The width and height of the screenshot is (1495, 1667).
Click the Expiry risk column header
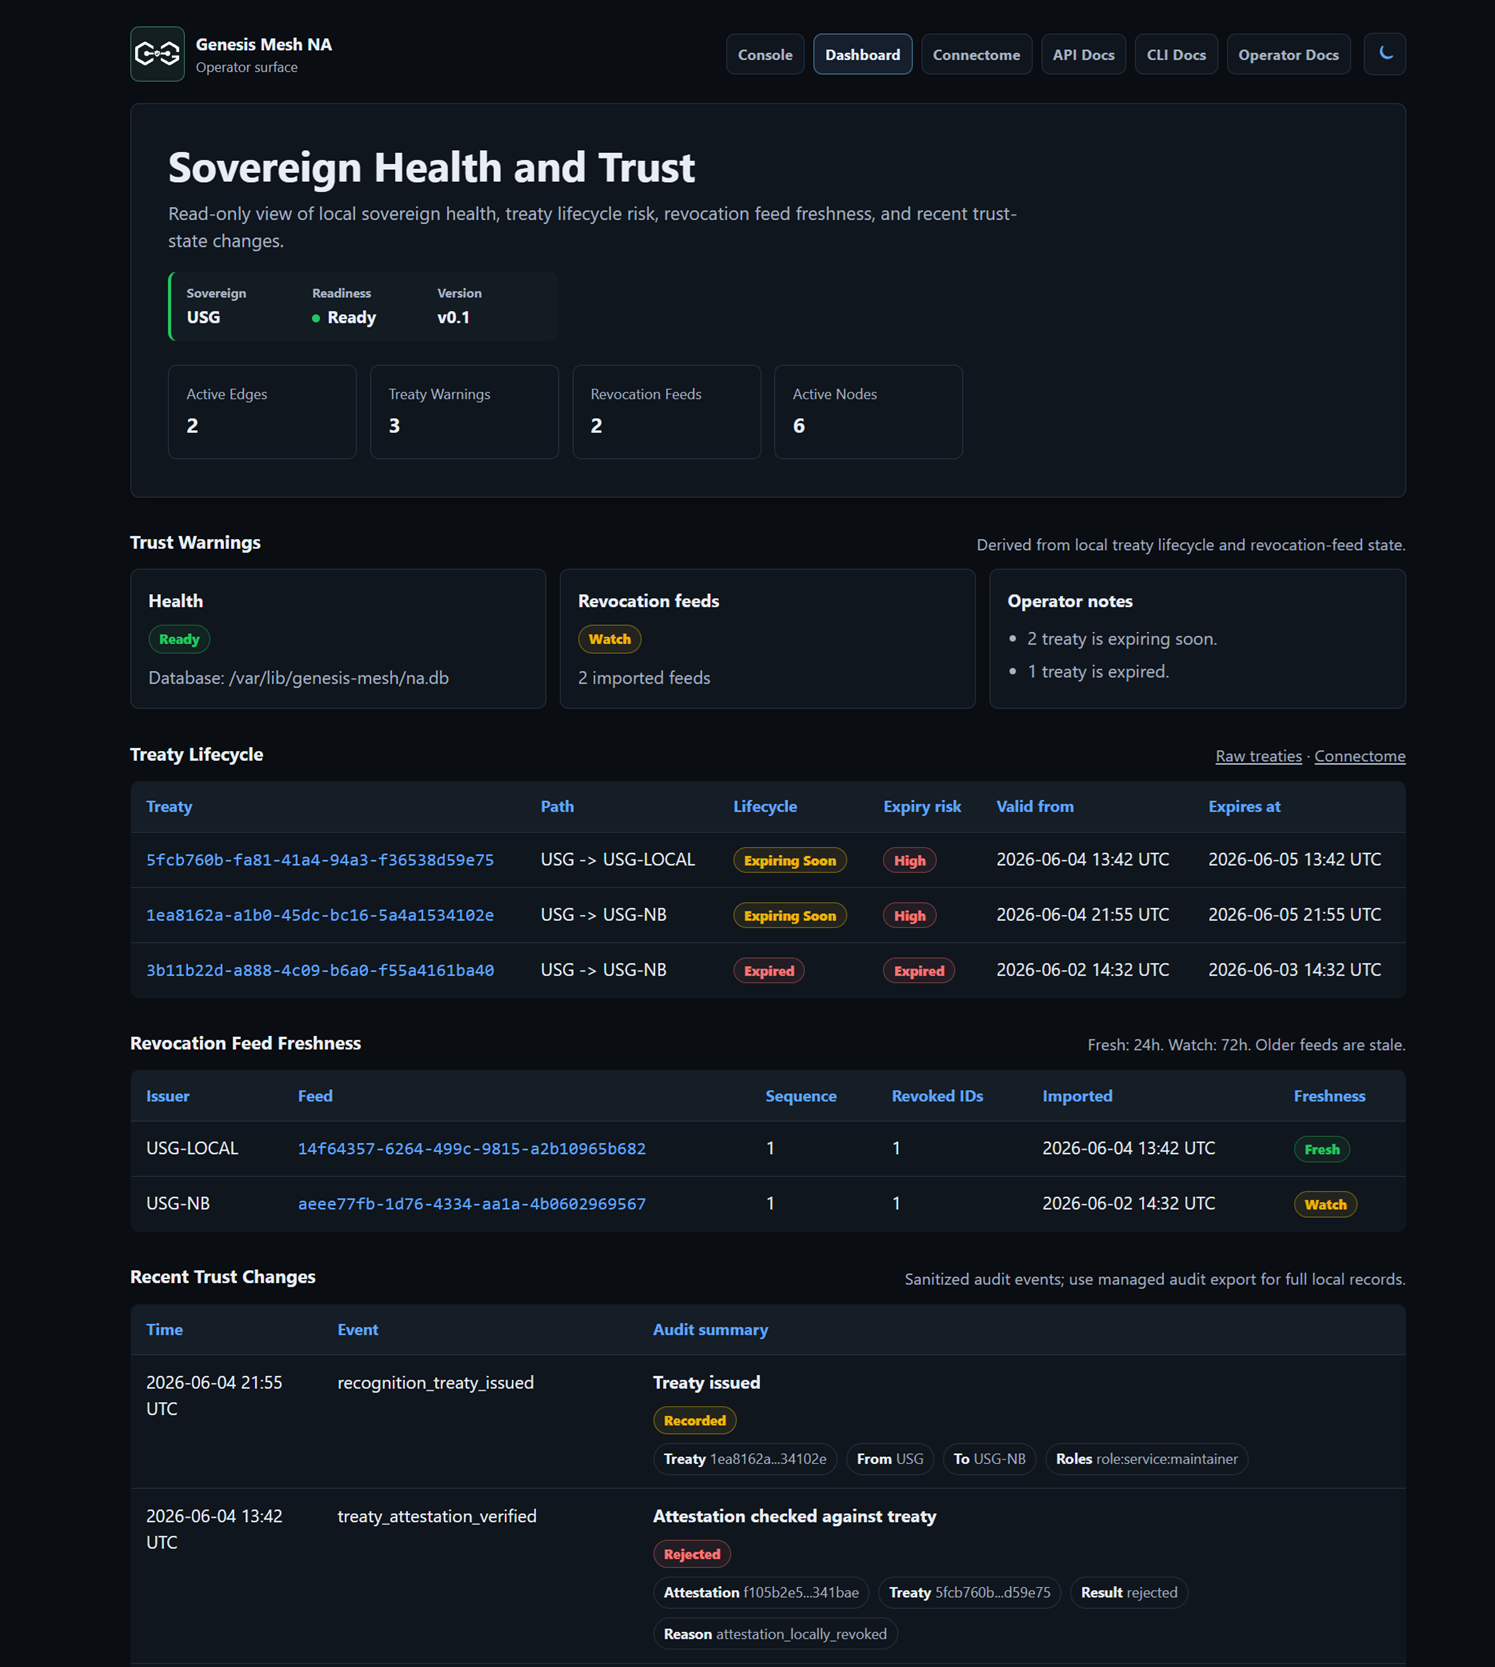point(922,807)
